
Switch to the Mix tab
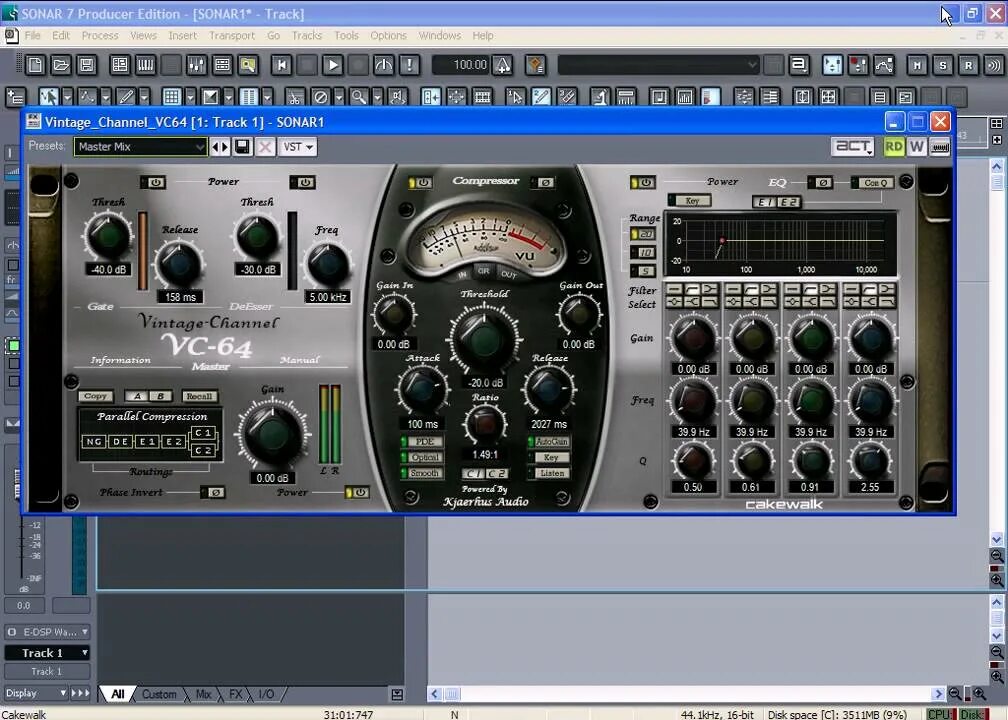(x=204, y=694)
